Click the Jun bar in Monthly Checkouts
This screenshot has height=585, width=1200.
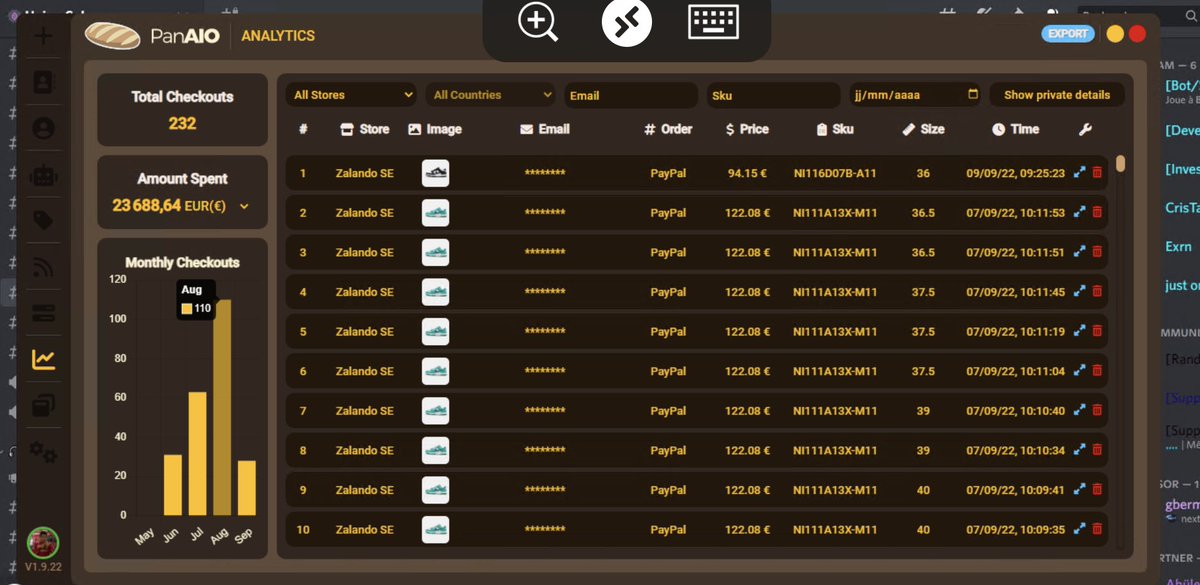[x=173, y=485]
